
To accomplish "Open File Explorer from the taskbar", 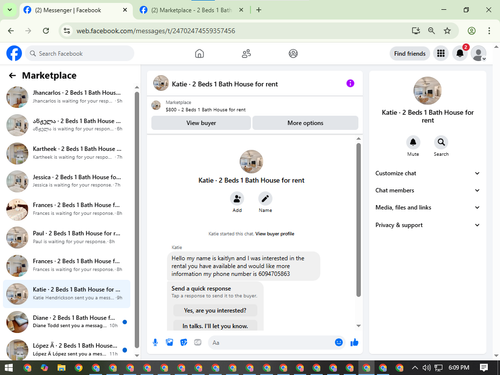I will pos(61,368).
